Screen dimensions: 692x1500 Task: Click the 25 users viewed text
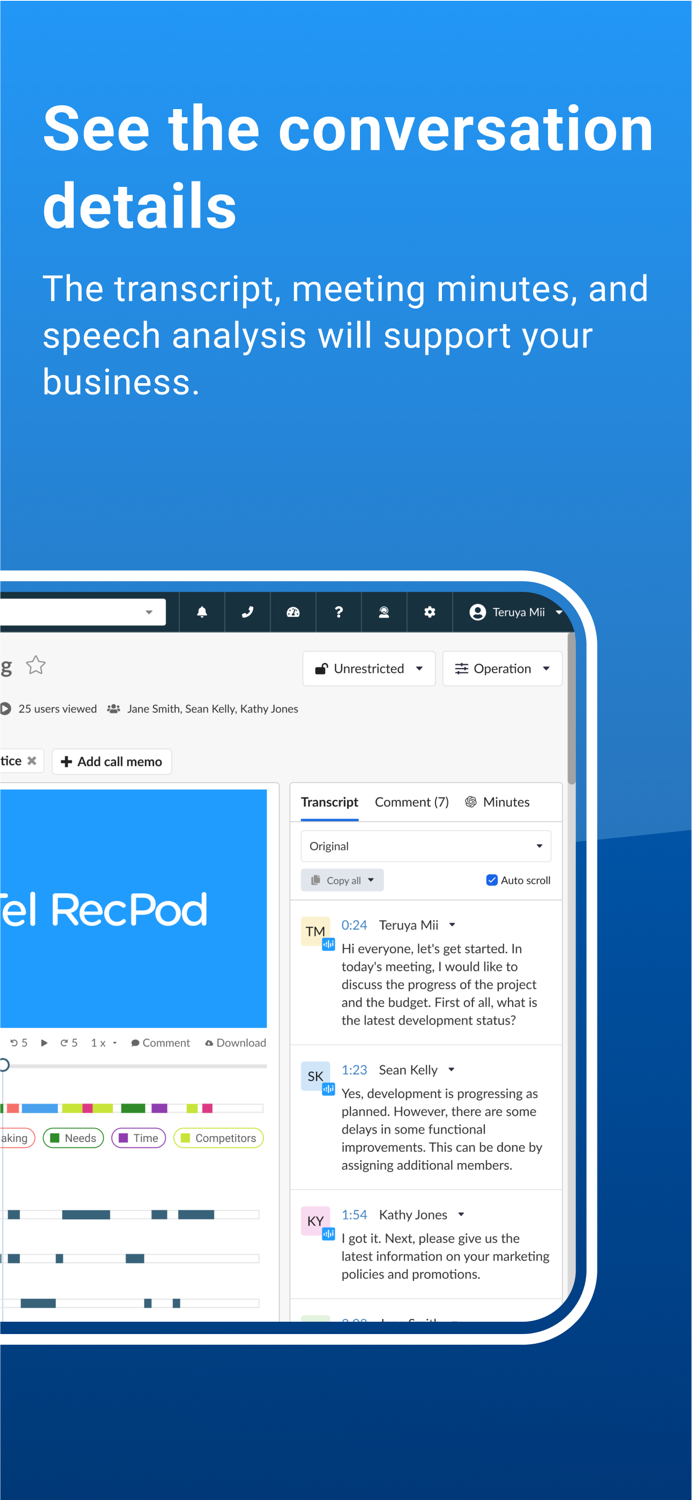coord(57,709)
